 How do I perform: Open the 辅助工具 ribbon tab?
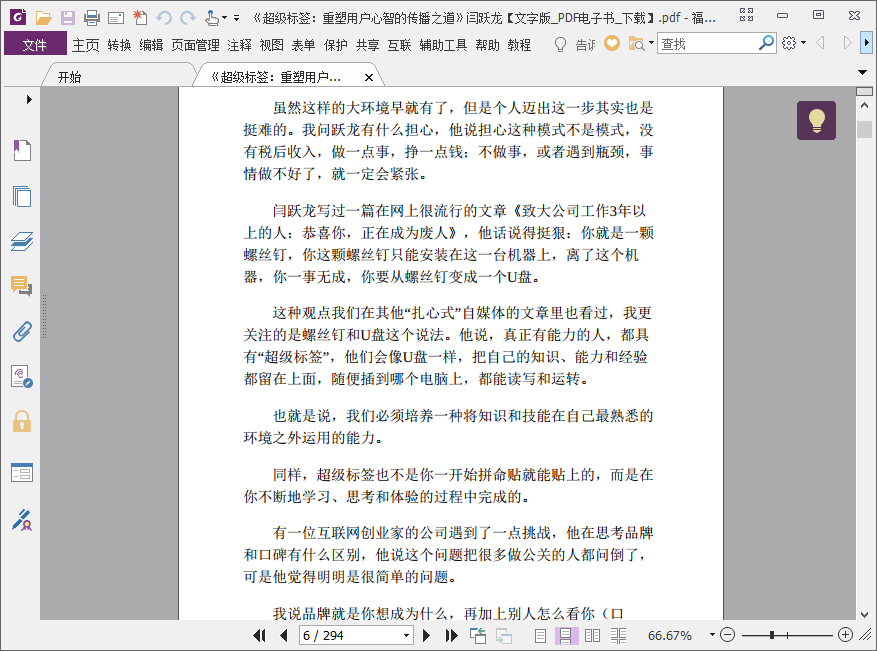[x=443, y=45]
